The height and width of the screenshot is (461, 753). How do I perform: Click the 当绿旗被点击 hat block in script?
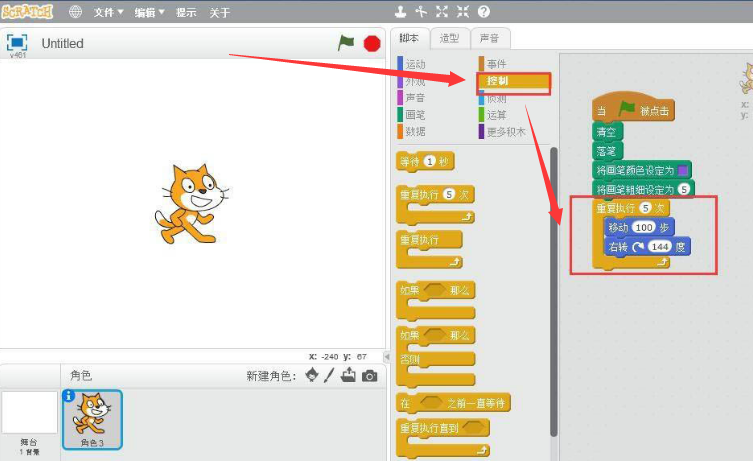coord(633,107)
